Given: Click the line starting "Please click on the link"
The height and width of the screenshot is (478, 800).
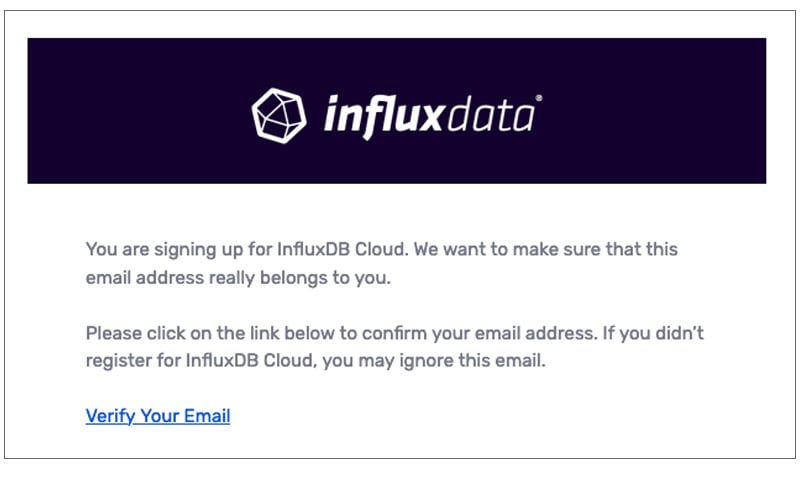Looking at the screenshot, I should click(x=401, y=333).
